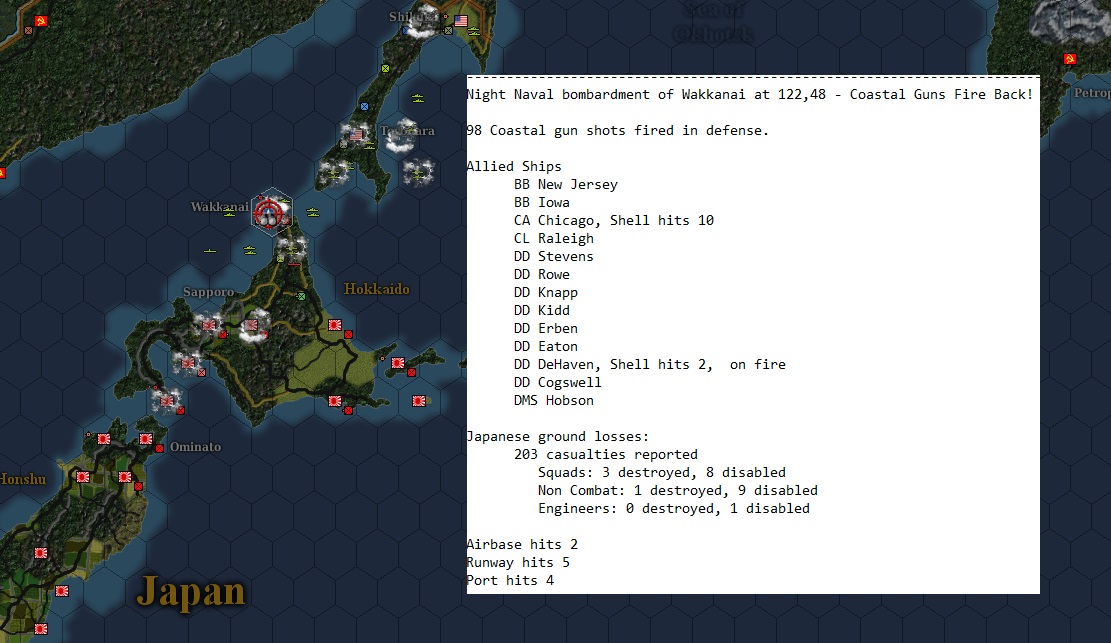Select the yellow-green unit marker on northern Sakhalin
This screenshot has width=1111, height=643.
tap(385, 69)
